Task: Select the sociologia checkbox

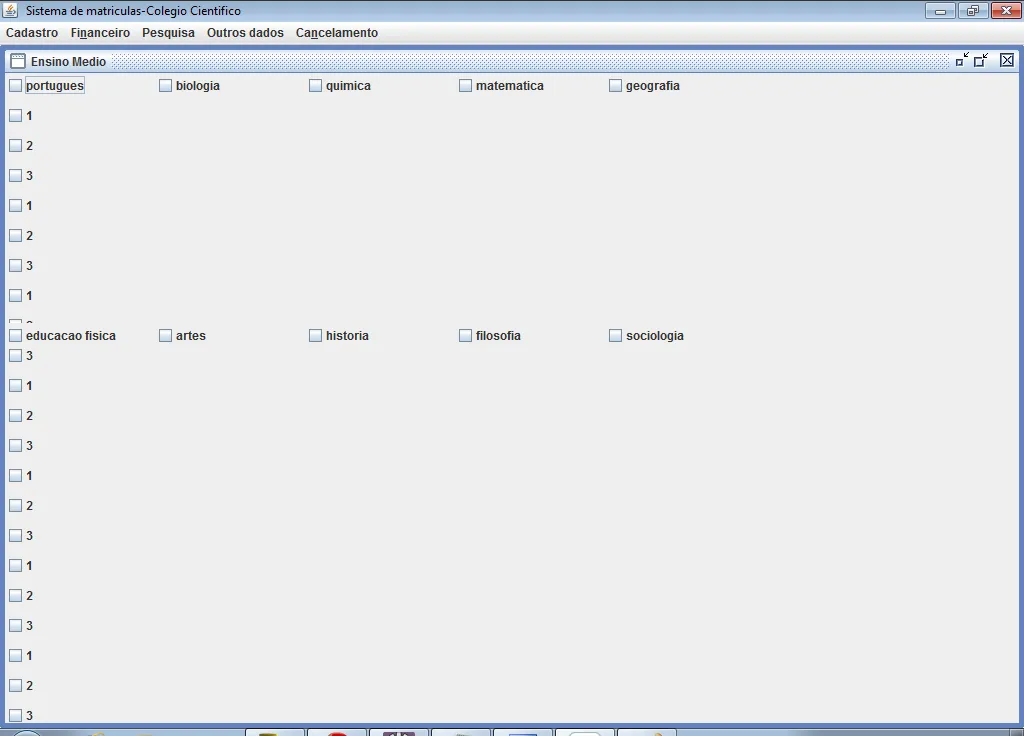Action: (x=615, y=336)
